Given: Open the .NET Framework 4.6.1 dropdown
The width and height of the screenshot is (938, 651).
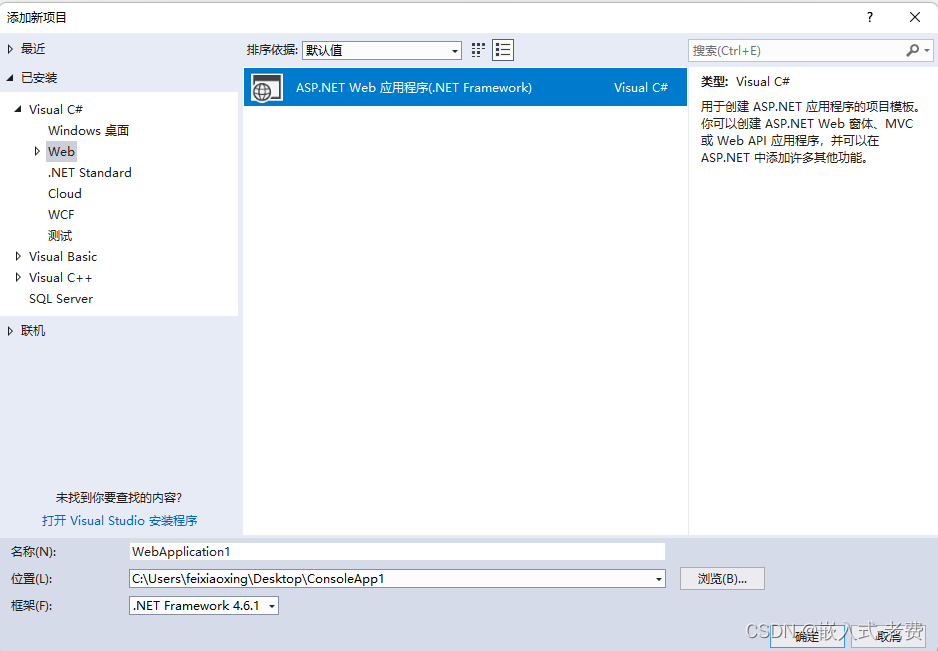Looking at the screenshot, I should pos(270,605).
